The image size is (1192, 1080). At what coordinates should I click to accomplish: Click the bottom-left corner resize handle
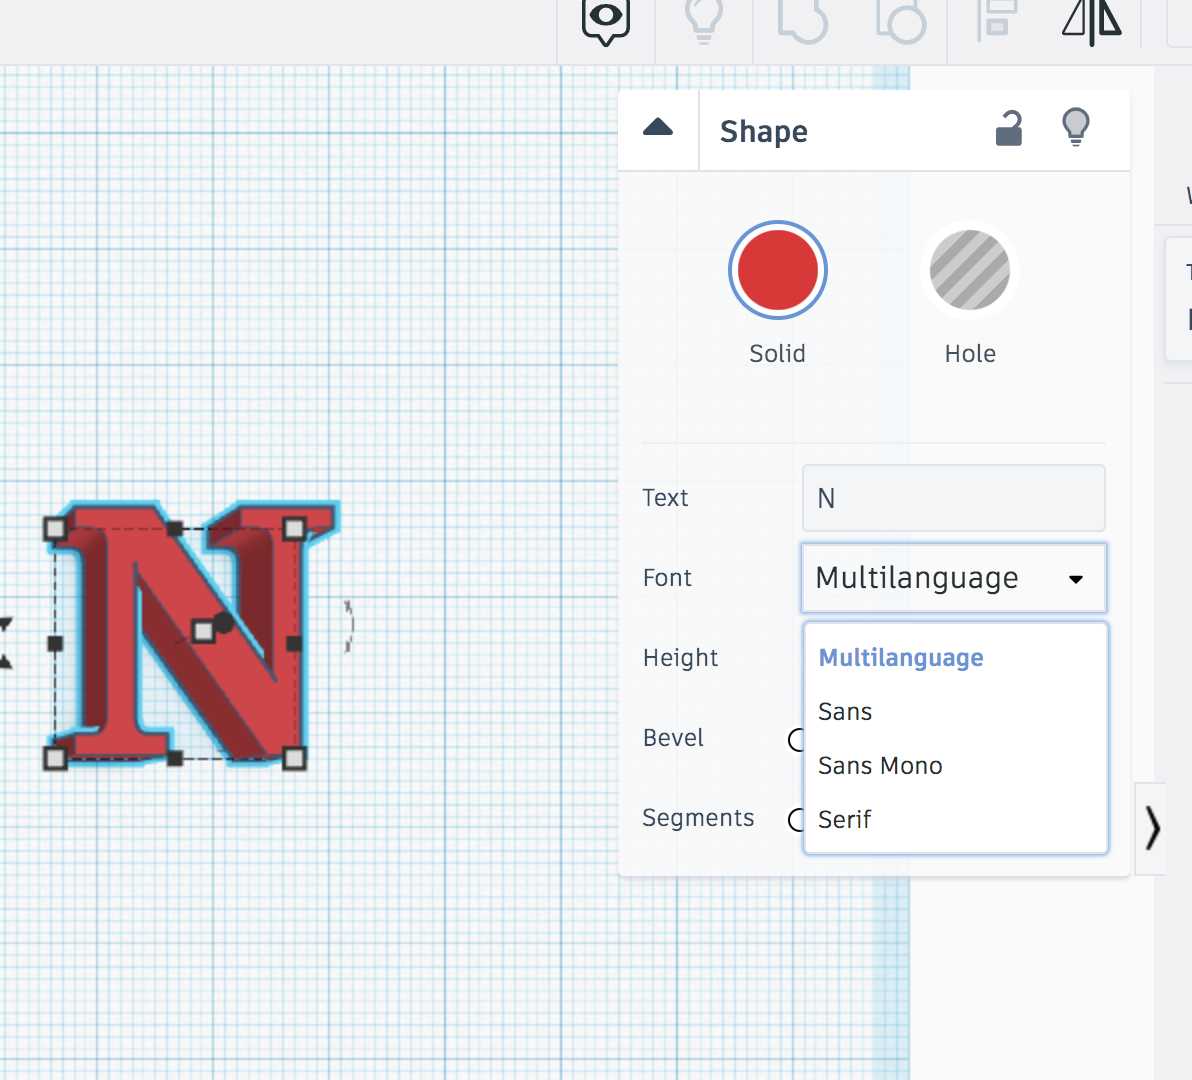point(55,758)
